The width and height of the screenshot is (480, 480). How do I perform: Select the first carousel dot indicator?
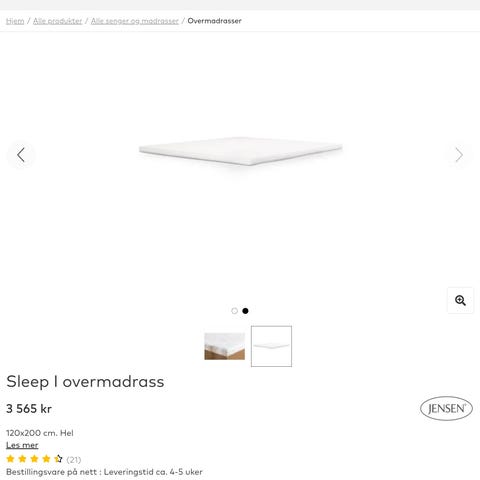(234, 311)
